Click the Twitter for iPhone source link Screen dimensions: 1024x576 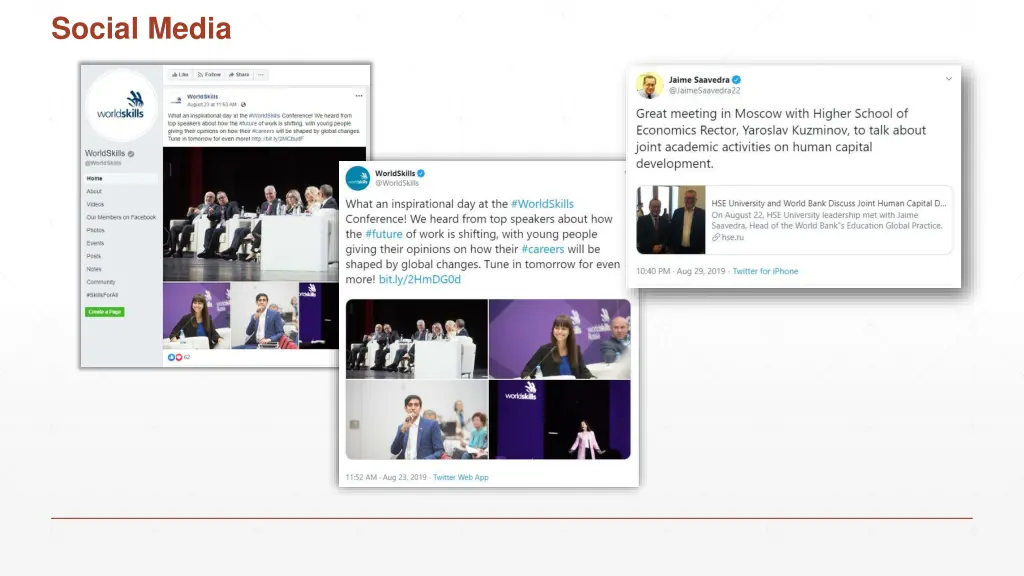(765, 271)
